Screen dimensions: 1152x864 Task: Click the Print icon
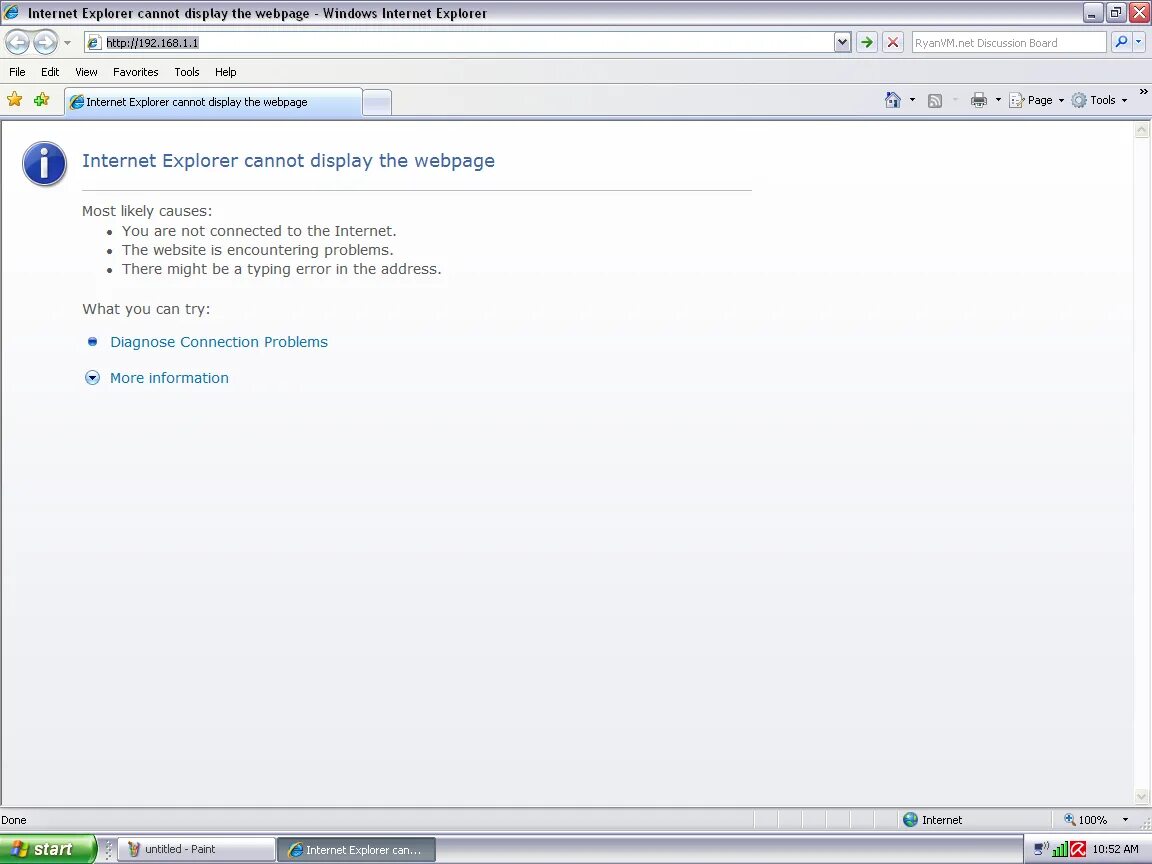(979, 101)
